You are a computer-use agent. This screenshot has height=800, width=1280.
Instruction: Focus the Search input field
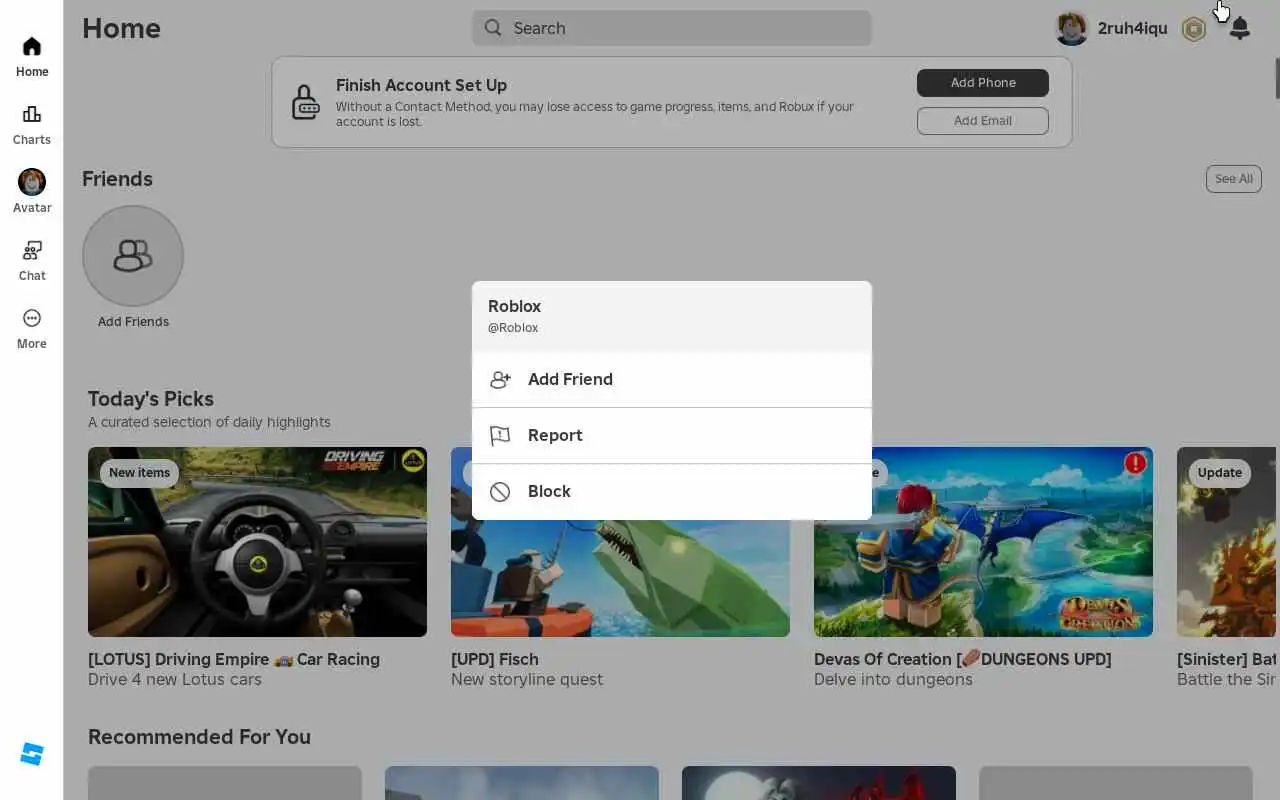tap(672, 28)
